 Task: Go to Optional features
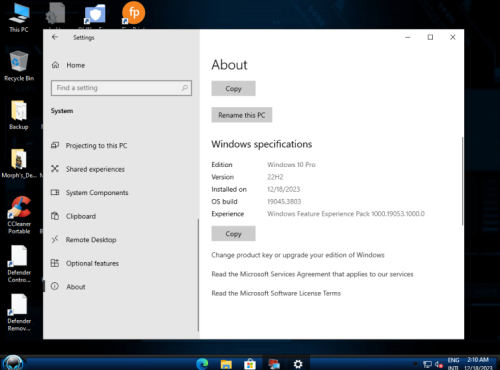(92, 263)
